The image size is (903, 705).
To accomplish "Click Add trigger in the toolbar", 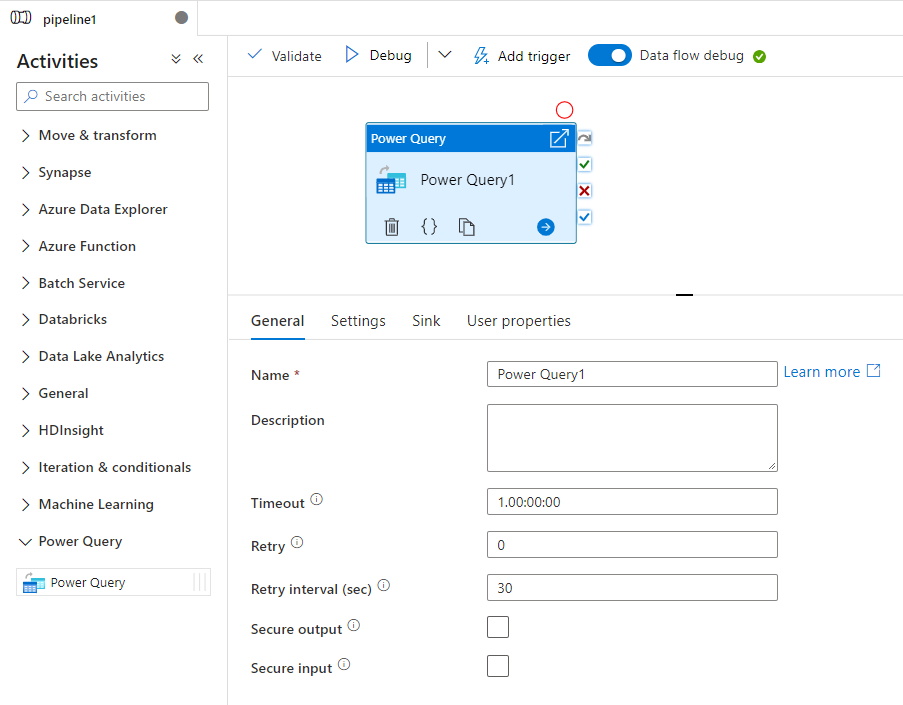I will tap(521, 56).
